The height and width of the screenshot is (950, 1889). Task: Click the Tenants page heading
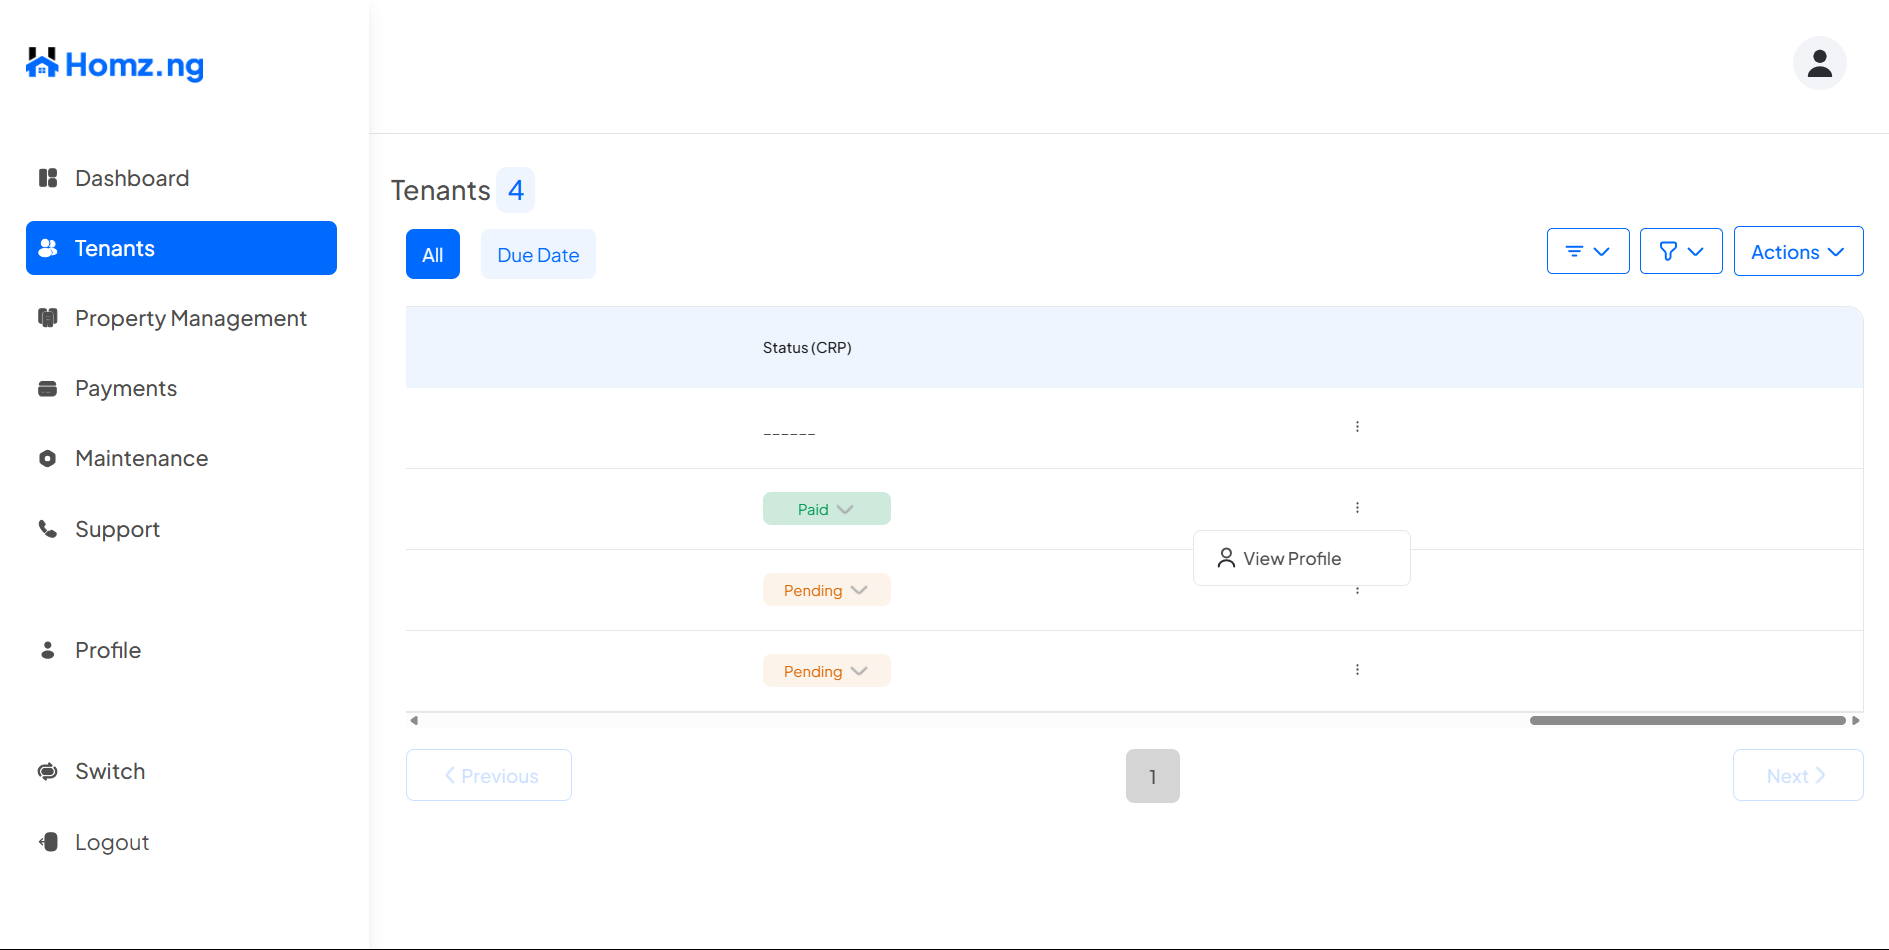point(440,190)
